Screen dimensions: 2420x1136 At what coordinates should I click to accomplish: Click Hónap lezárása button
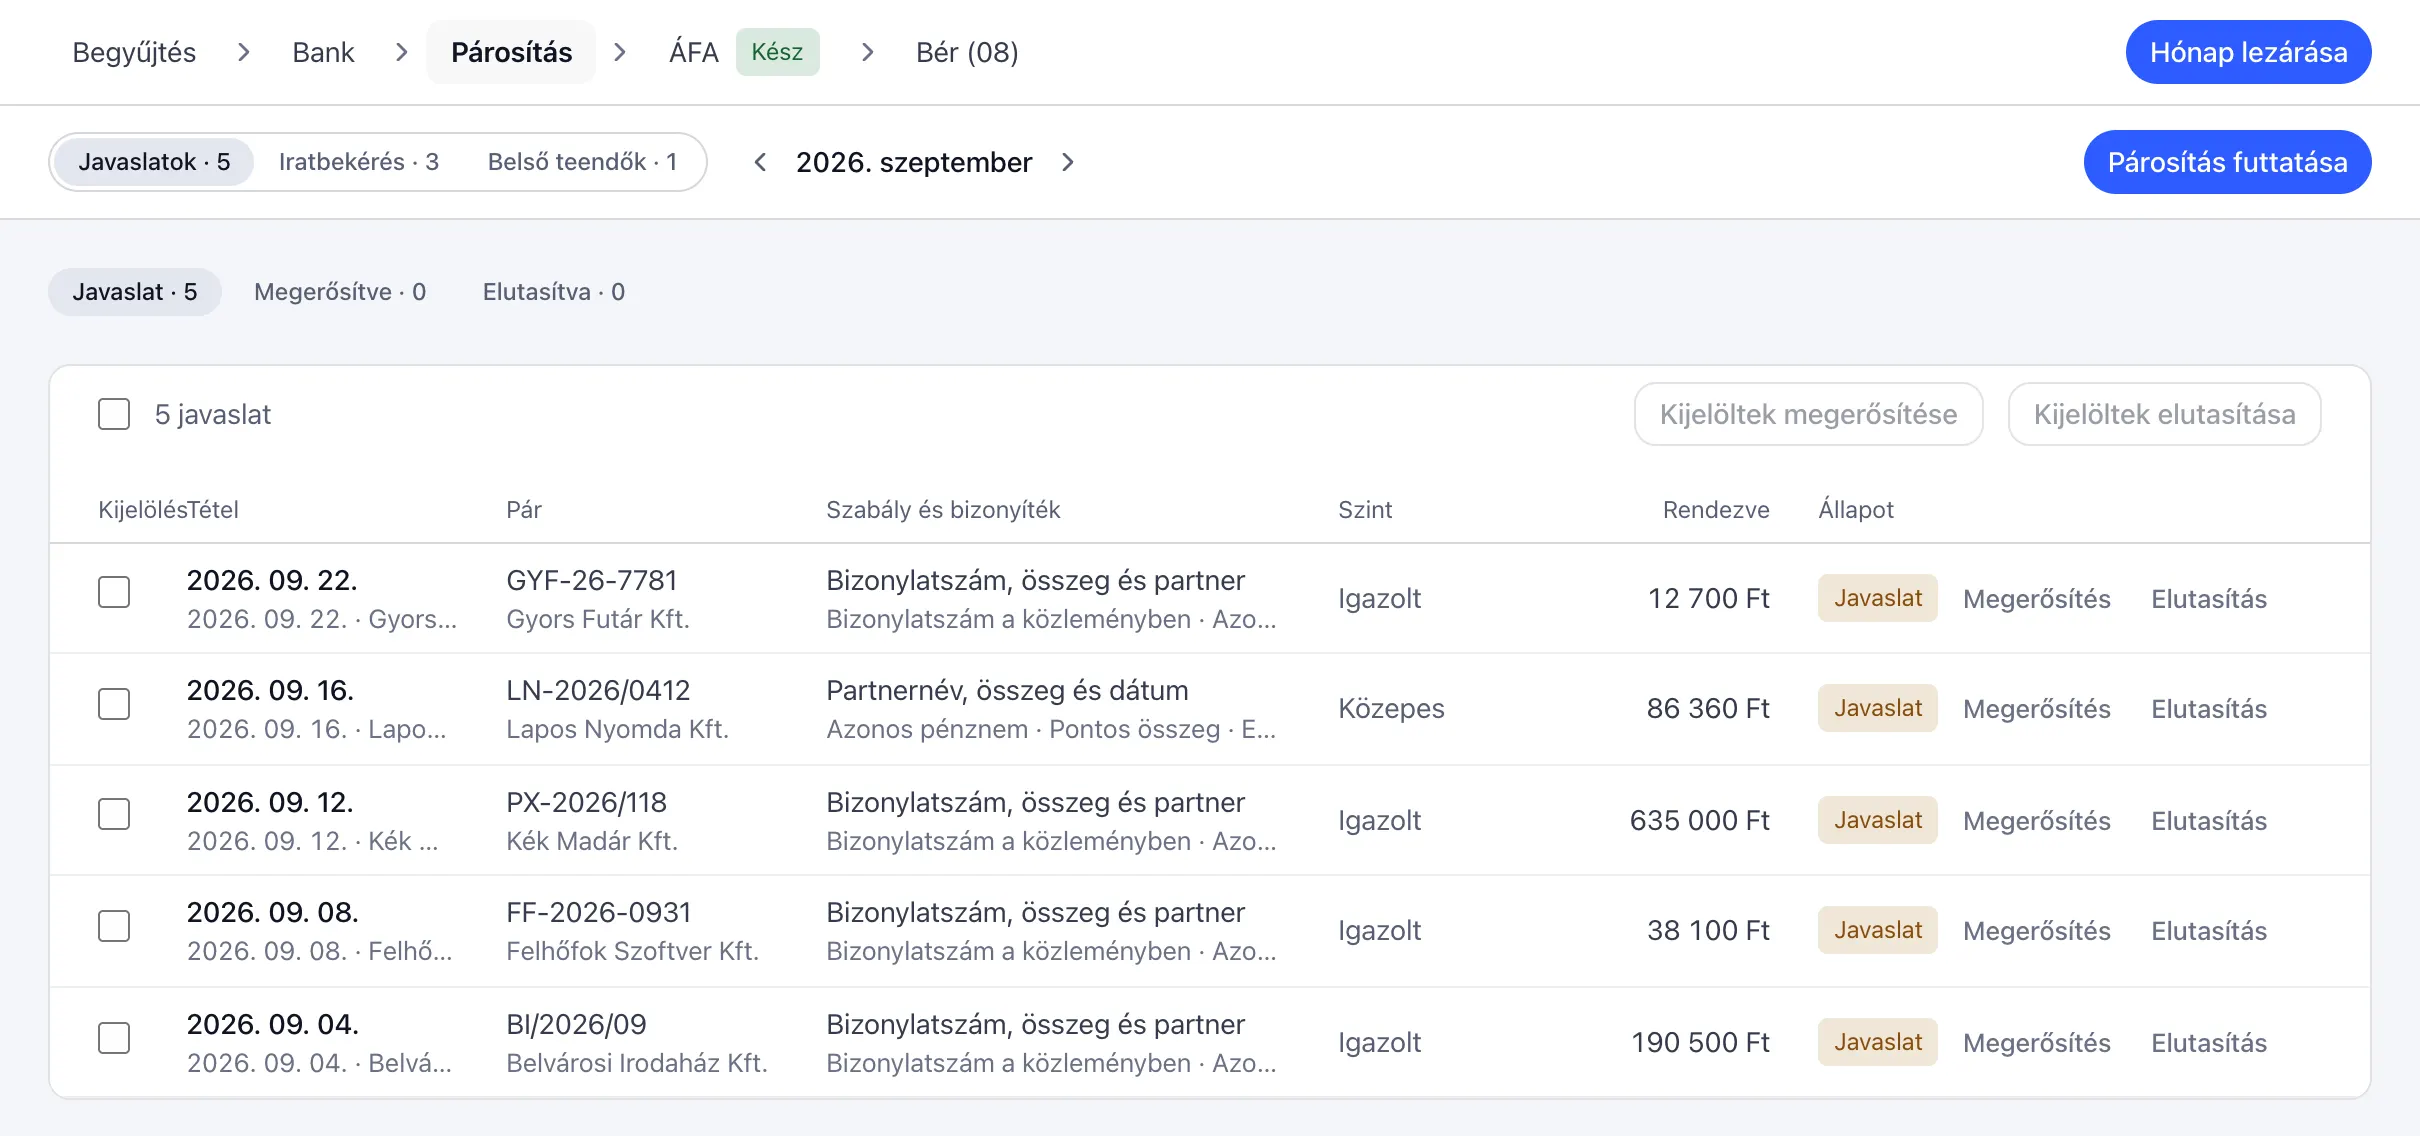pos(2248,52)
